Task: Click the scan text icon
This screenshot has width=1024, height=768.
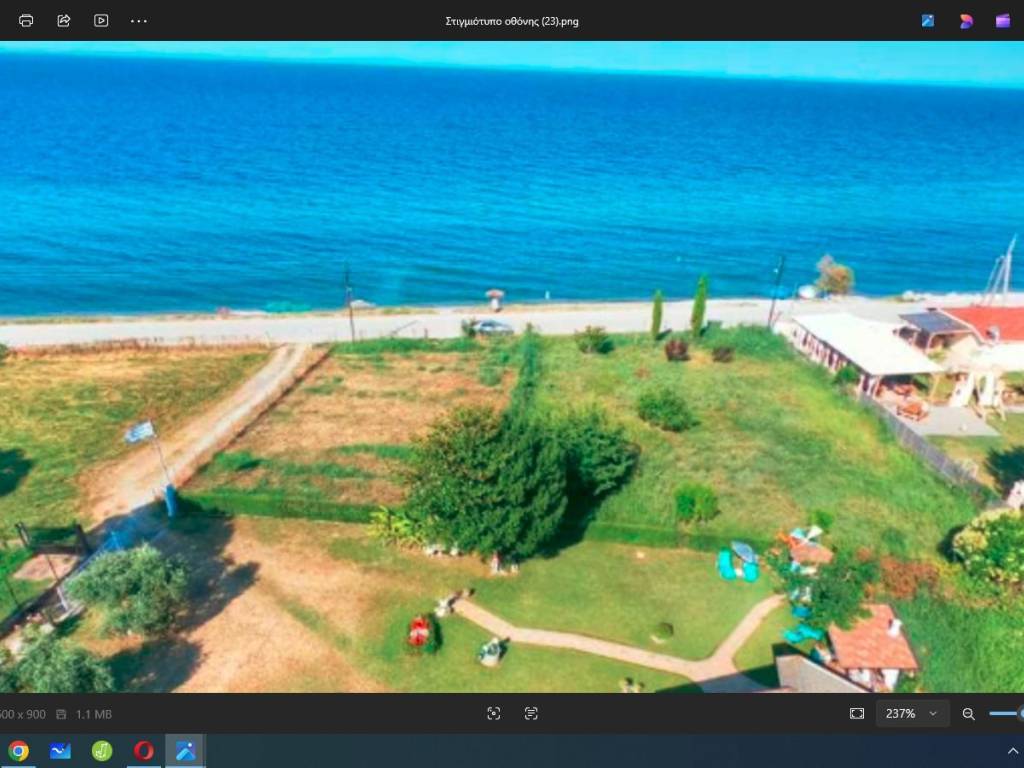Action: tap(531, 713)
